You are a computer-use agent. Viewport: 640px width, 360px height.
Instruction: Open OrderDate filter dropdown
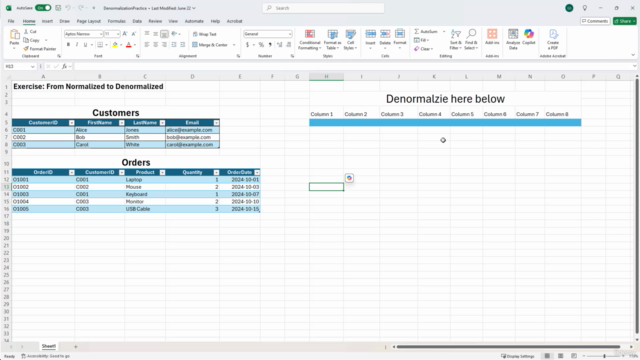click(257, 172)
